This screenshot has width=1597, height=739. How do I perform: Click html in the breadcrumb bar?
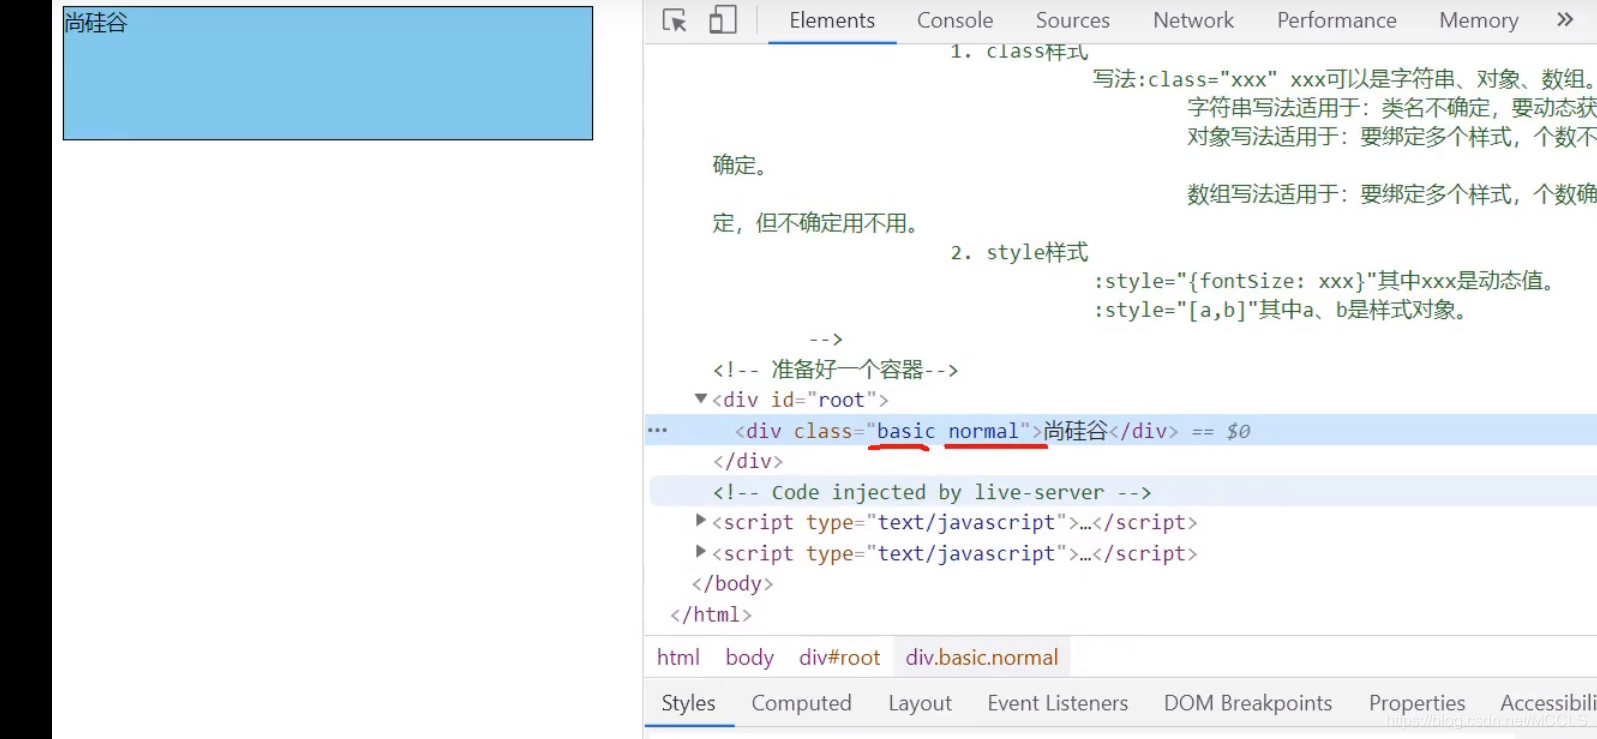678,657
